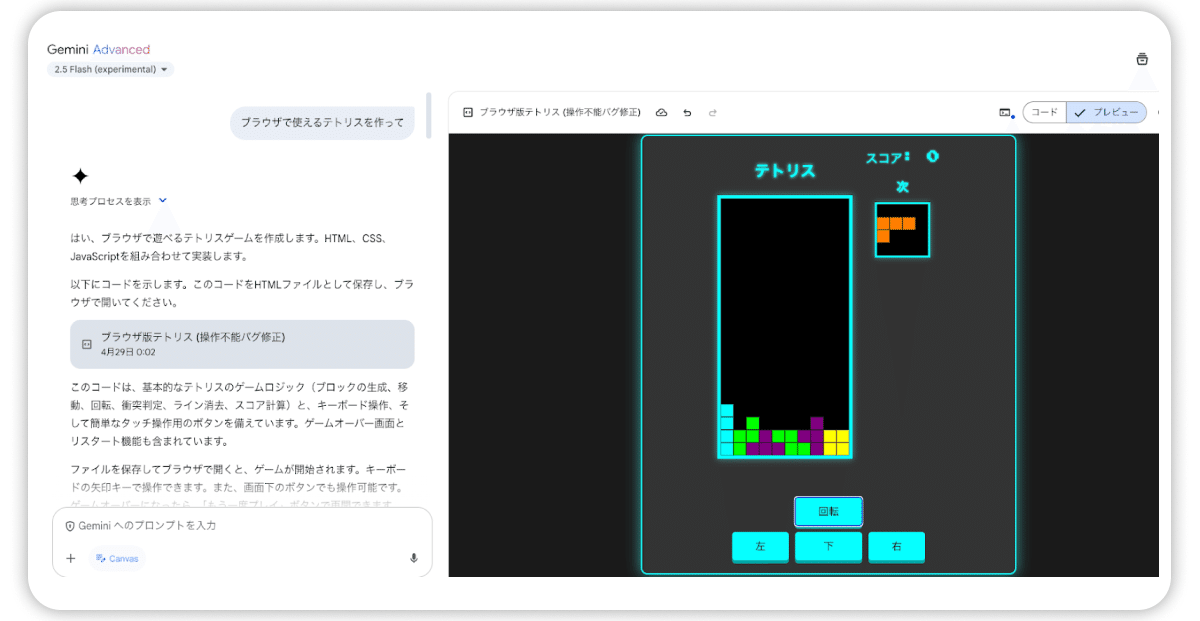Activate the microphone icon for voice input
Viewport: 1200px width, 621px height.
(x=413, y=558)
